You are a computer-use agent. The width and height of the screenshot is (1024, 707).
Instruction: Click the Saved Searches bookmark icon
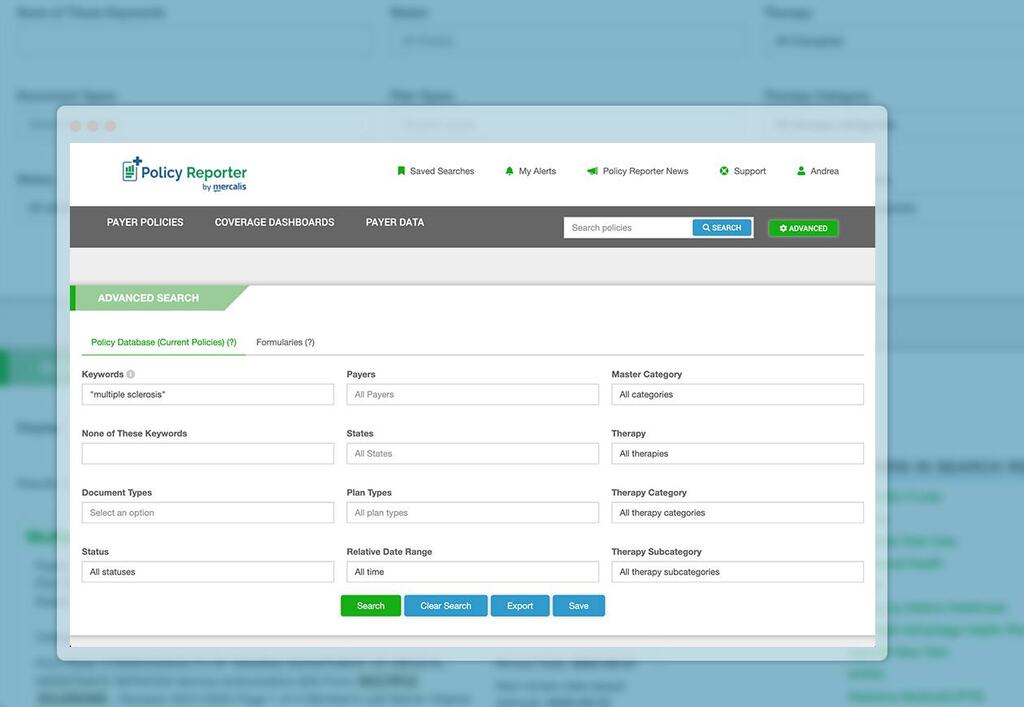(x=401, y=171)
